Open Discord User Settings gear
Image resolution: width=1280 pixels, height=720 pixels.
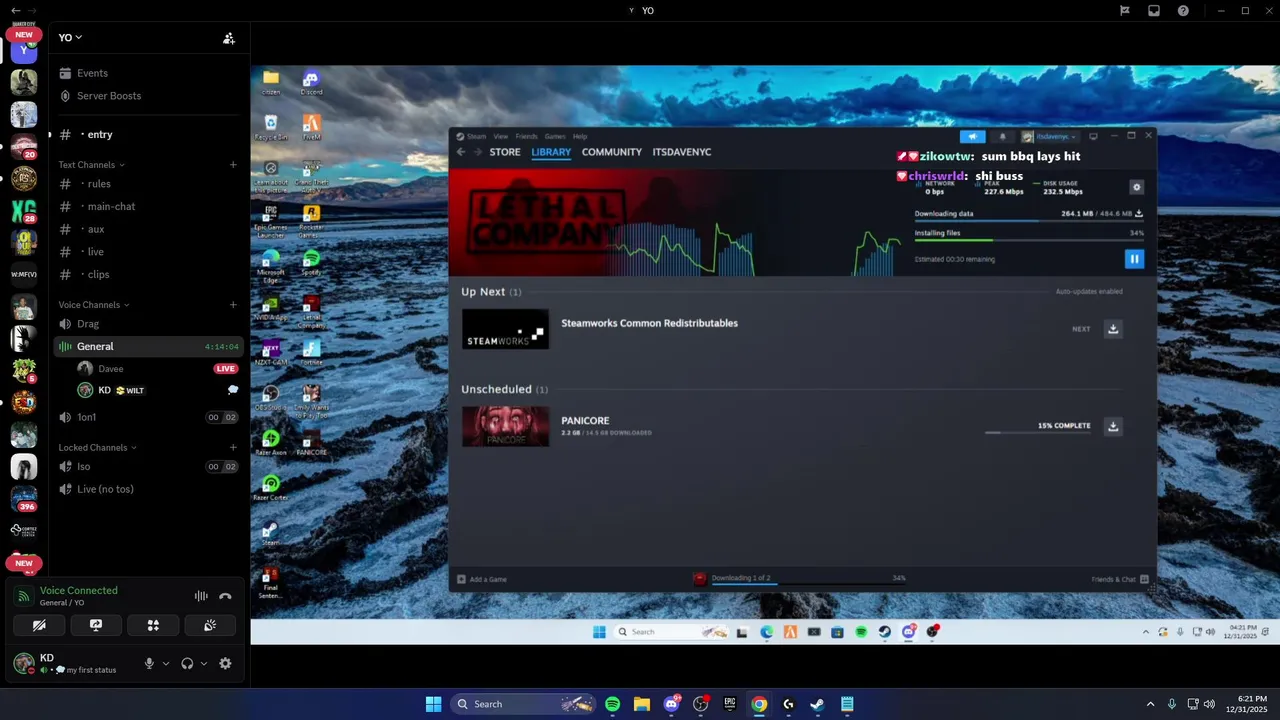coord(225,663)
